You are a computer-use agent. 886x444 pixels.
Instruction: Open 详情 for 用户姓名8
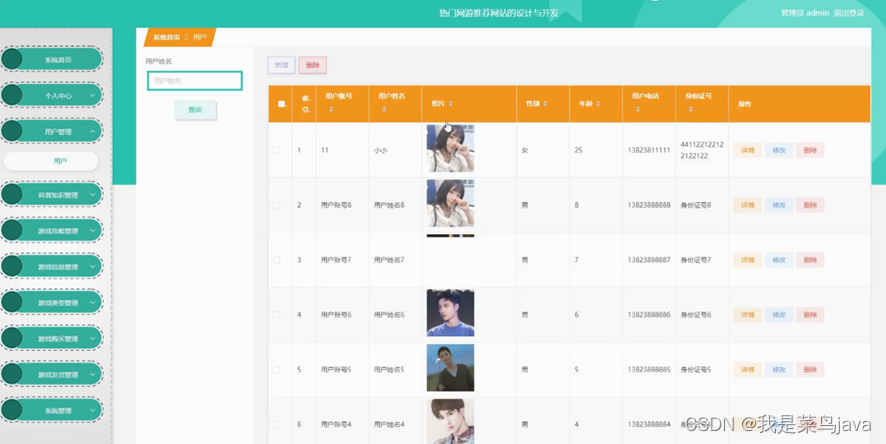point(748,205)
